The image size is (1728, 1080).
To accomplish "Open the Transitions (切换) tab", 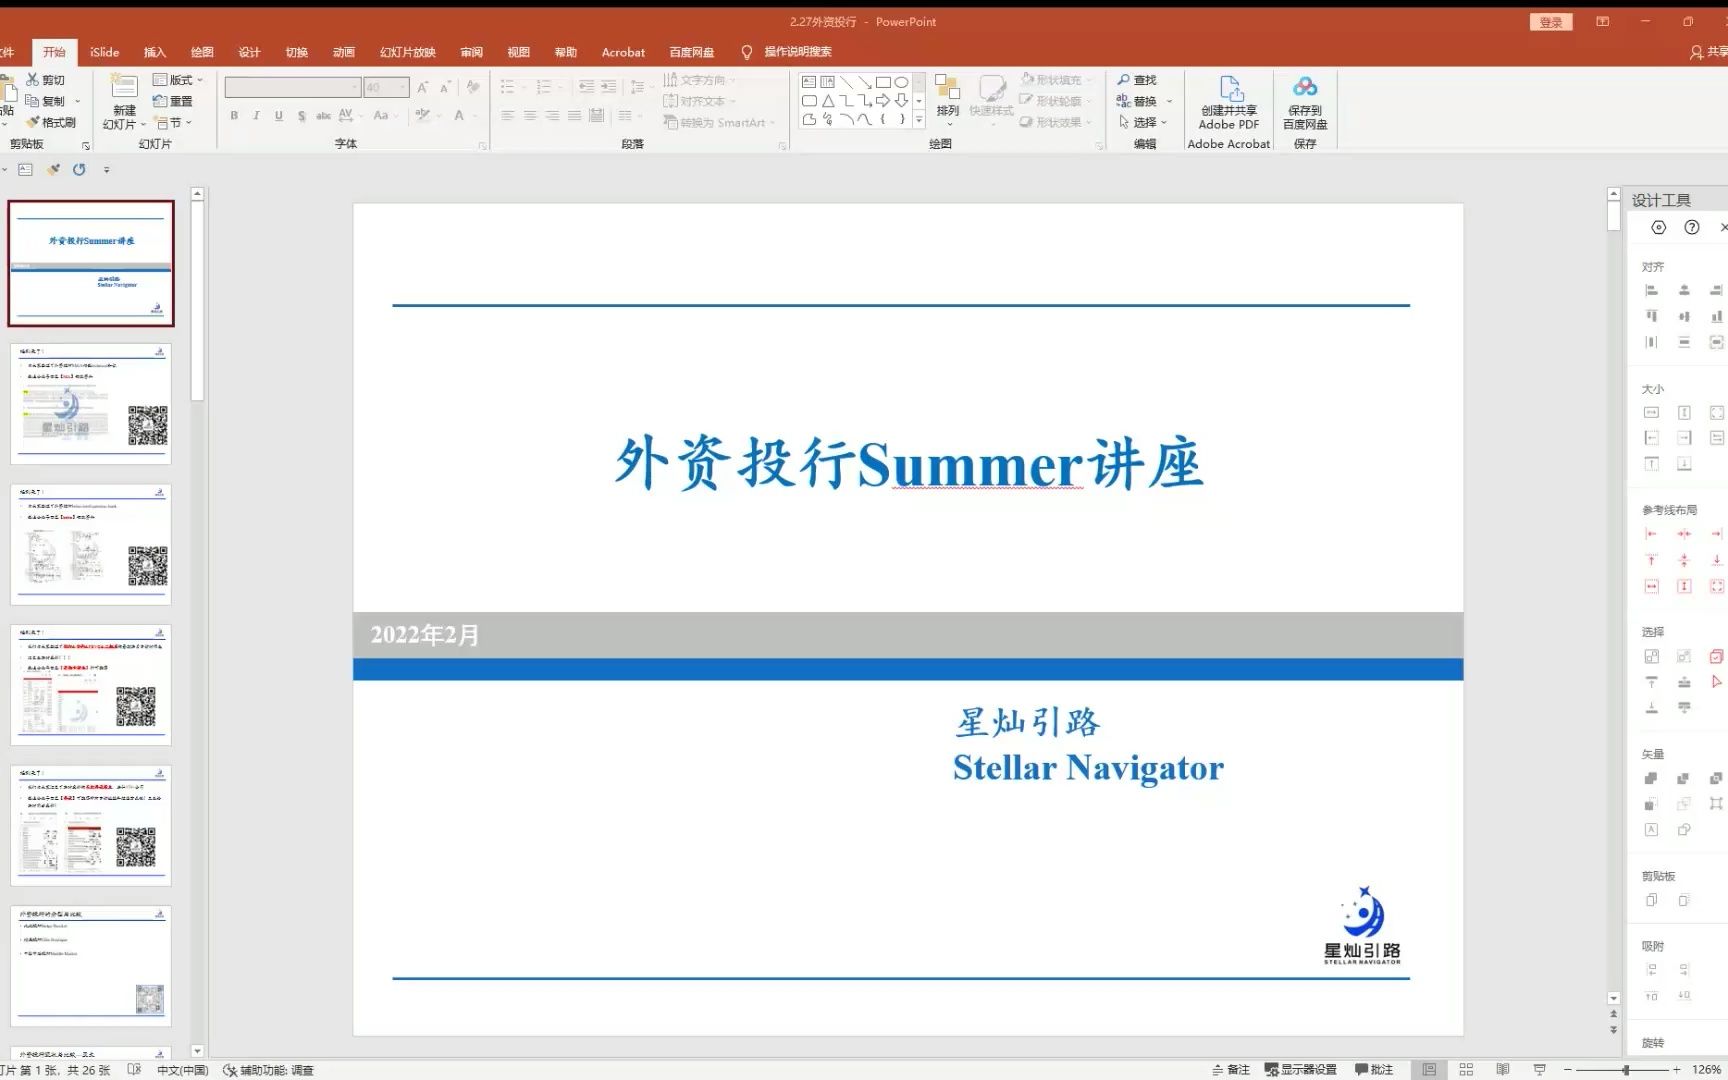I will [x=297, y=52].
